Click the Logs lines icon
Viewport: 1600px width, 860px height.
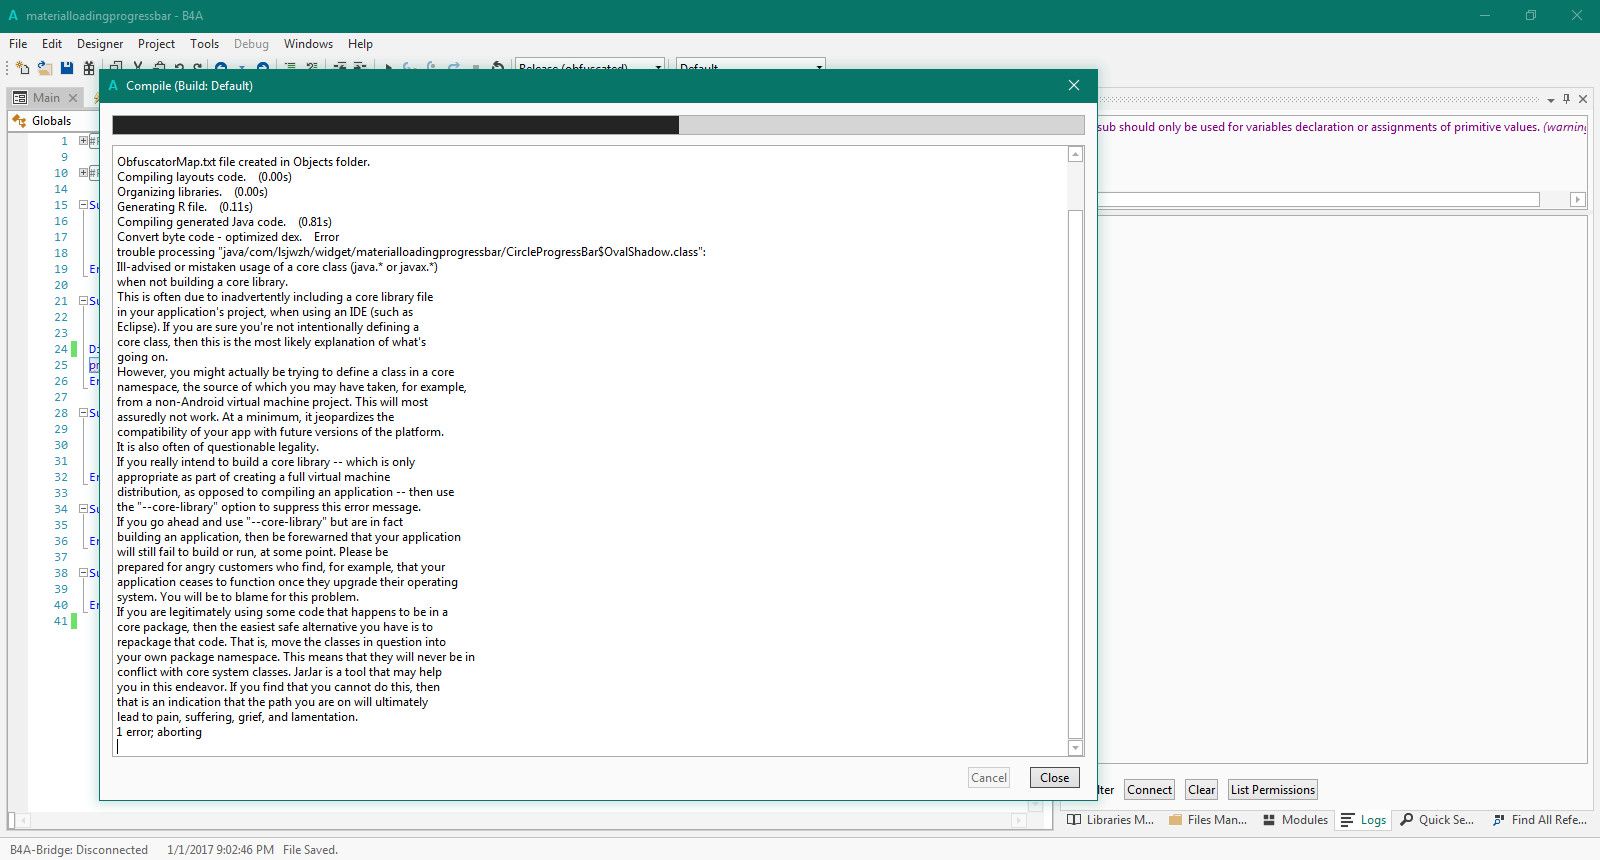point(1348,820)
